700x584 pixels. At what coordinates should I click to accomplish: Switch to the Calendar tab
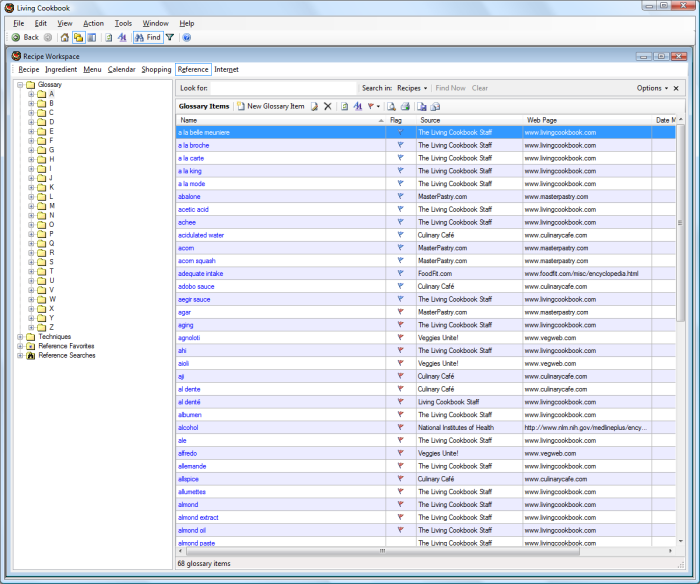[121, 69]
